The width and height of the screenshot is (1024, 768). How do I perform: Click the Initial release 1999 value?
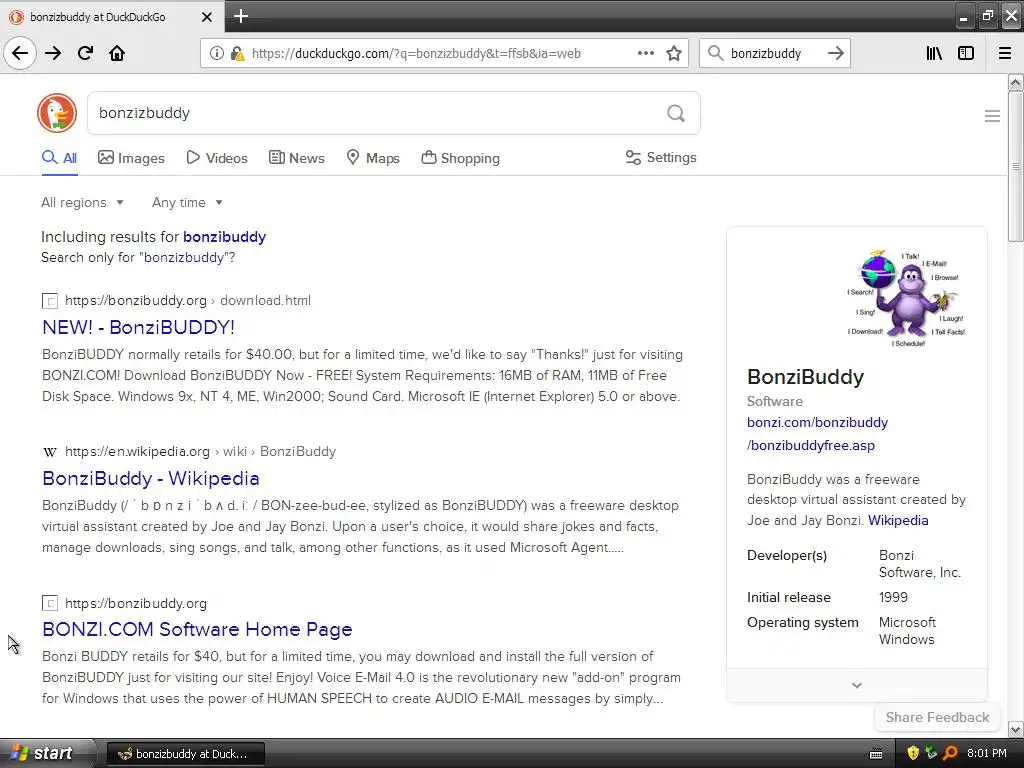pyautogui.click(x=893, y=597)
